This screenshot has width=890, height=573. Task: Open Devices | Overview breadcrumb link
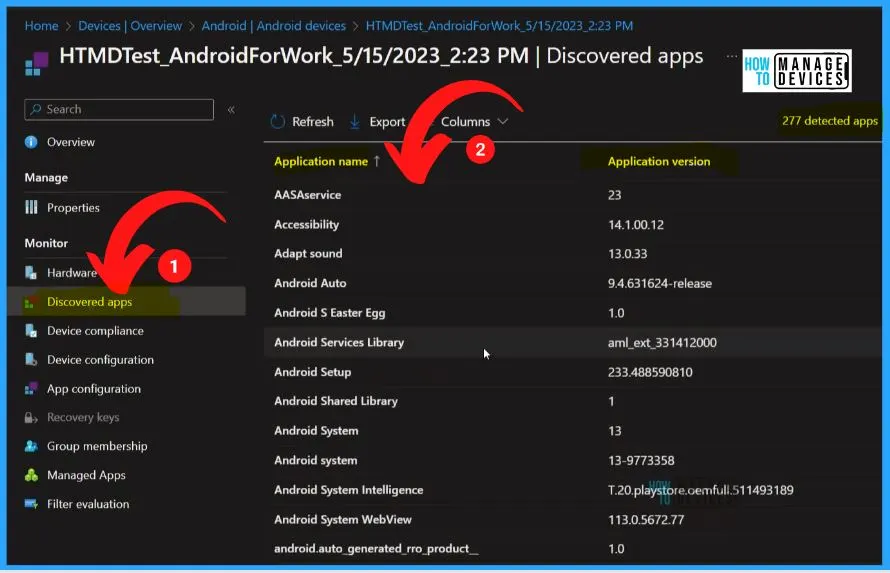[x=130, y=26]
